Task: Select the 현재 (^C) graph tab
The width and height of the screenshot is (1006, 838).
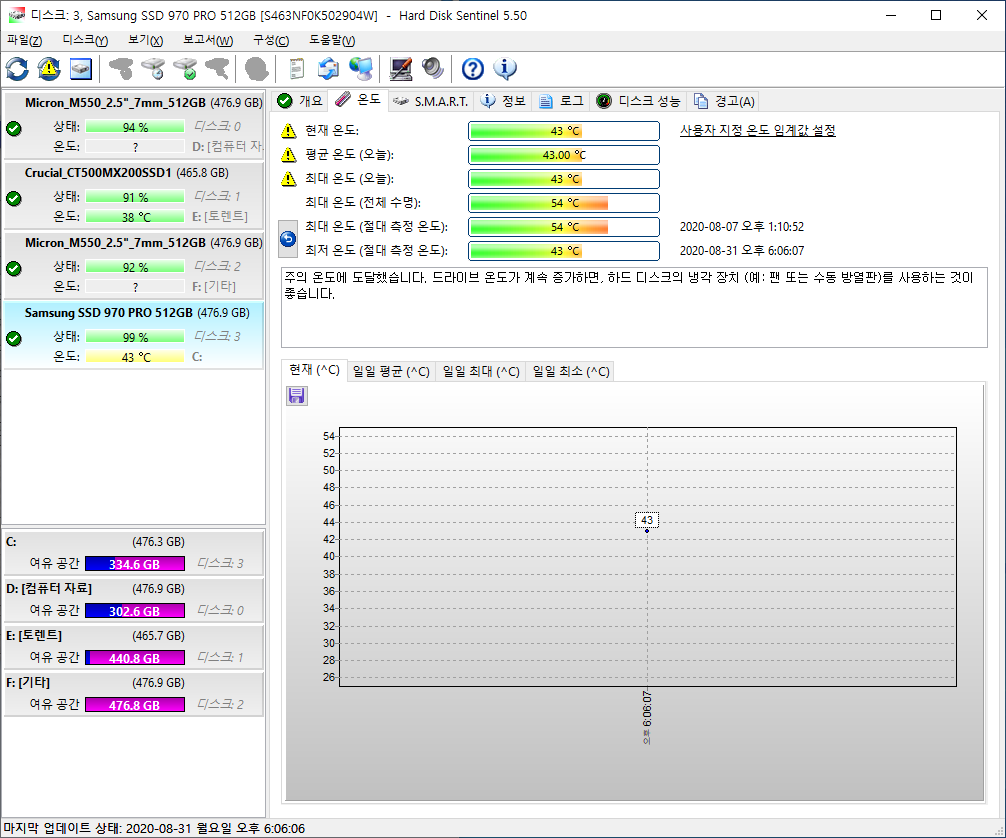Action: pyautogui.click(x=314, y=370)
